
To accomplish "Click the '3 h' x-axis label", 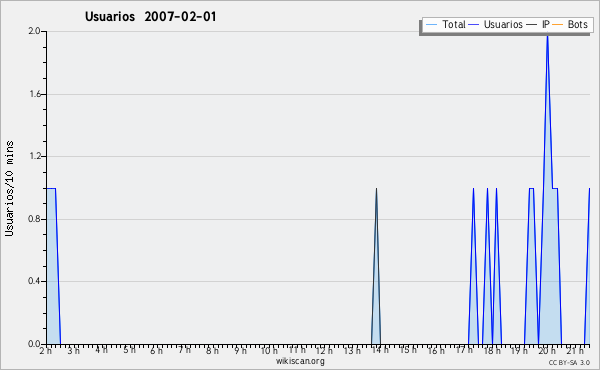I will [x=73, y=350].
